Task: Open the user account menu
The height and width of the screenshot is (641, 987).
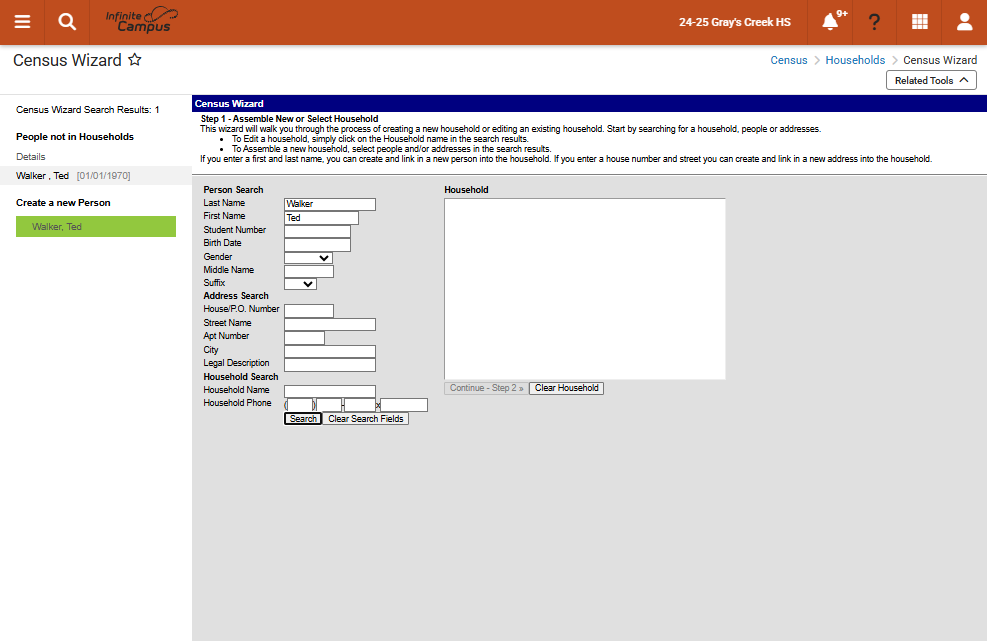Action: click(964, 22)
